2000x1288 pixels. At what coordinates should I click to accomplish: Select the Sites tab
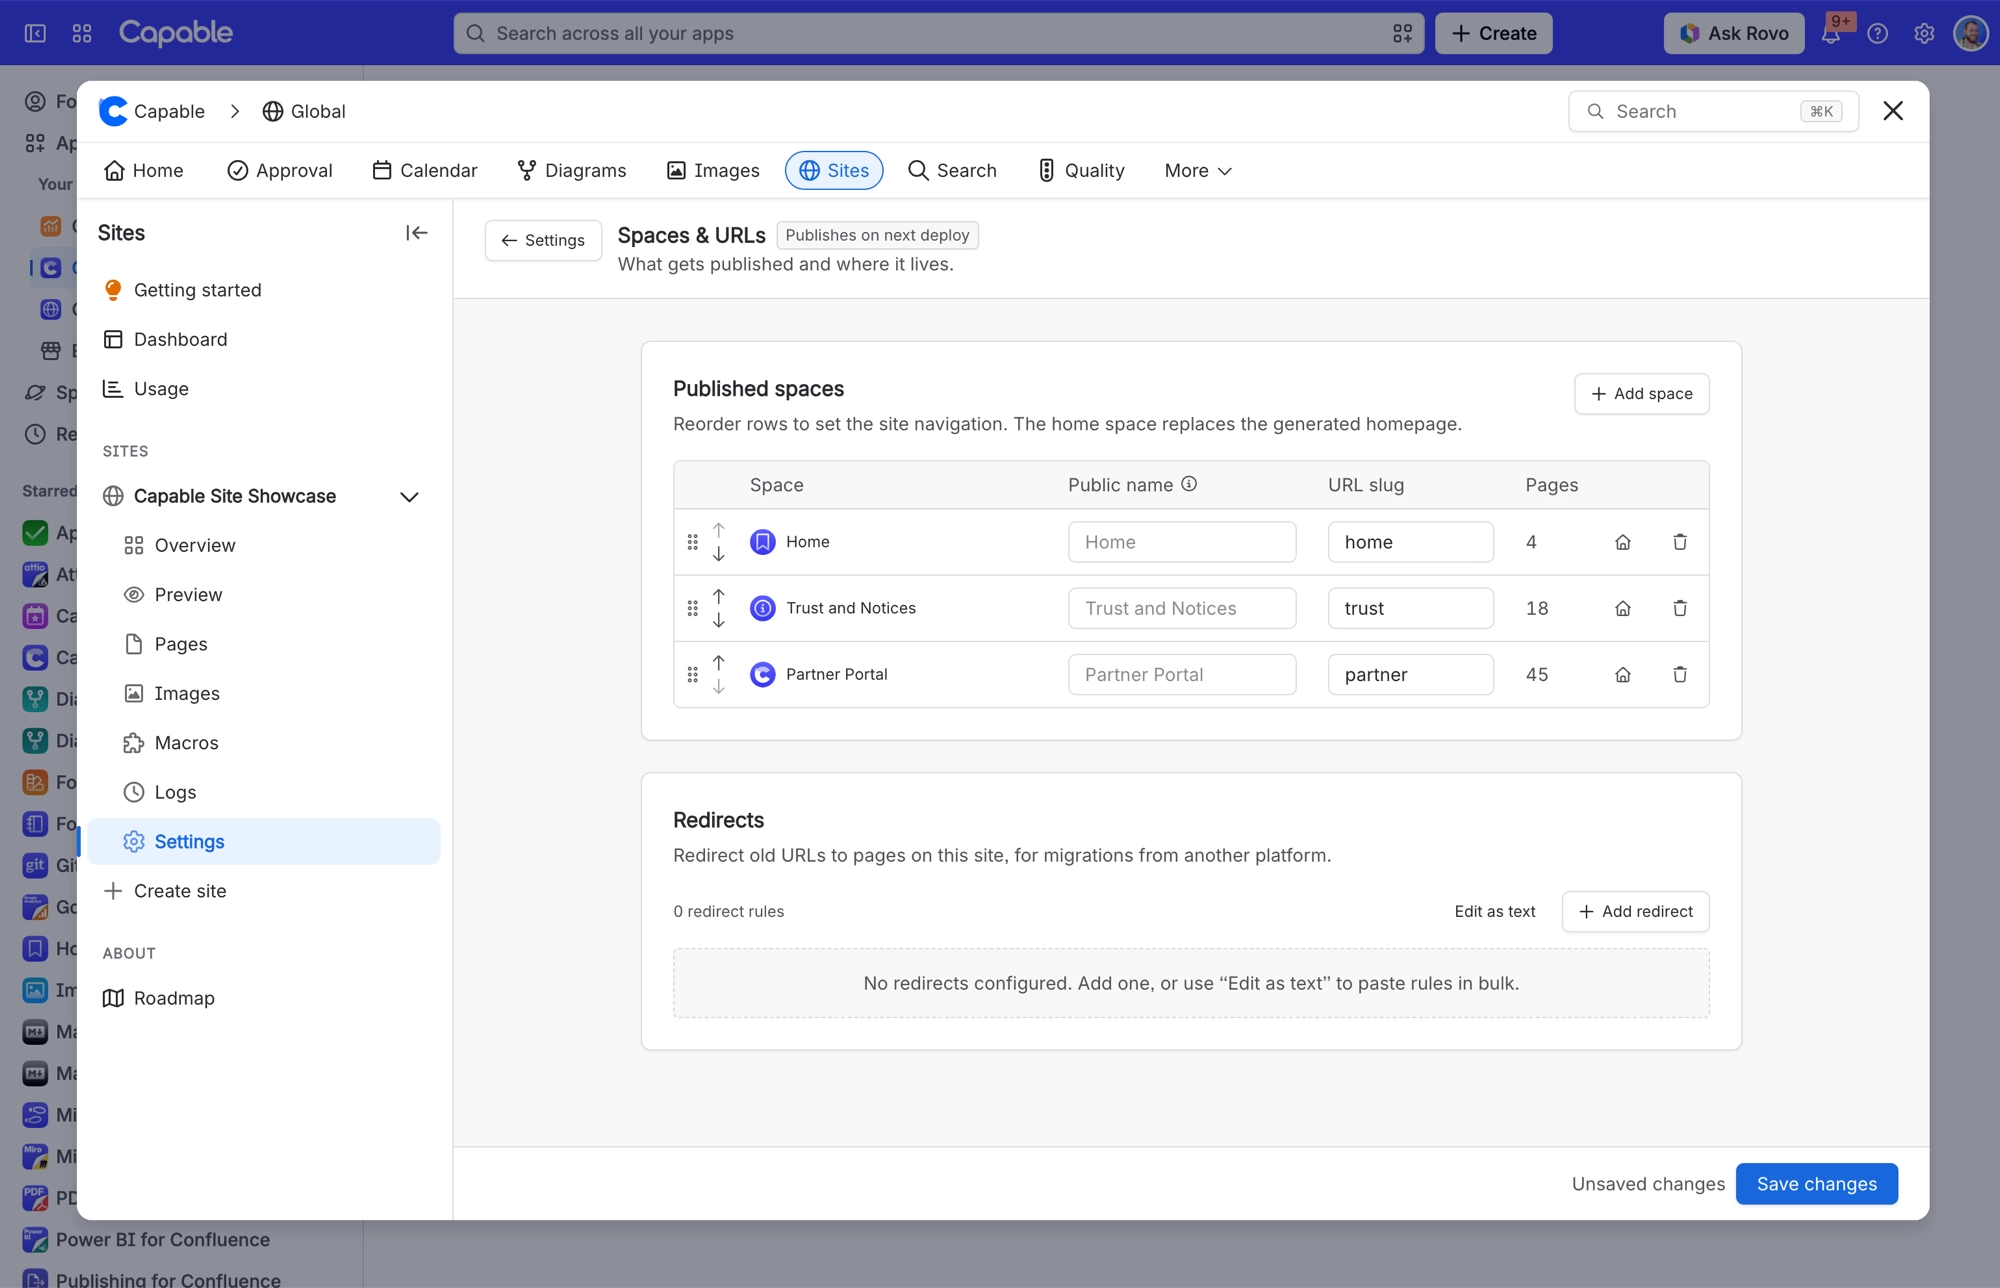(834, 171)
